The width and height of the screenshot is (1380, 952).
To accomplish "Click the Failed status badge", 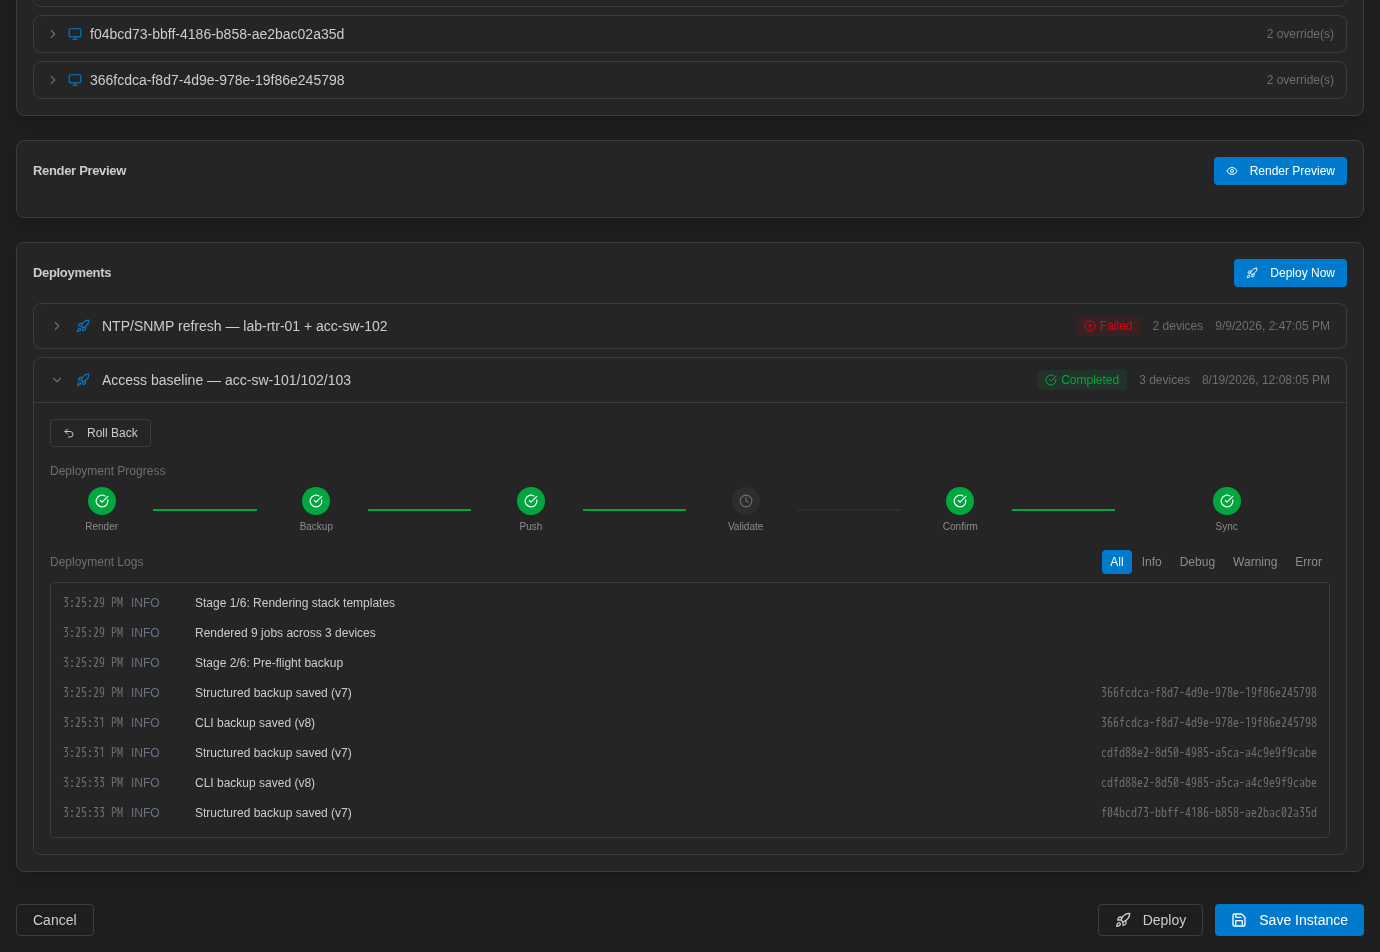I will [1108, 326].
